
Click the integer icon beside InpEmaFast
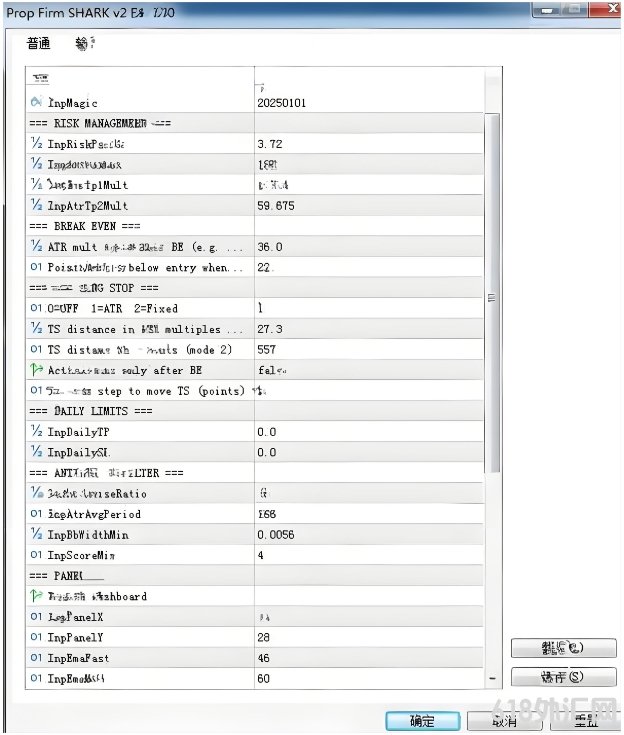pyautogui.click(x=36, y=658)
